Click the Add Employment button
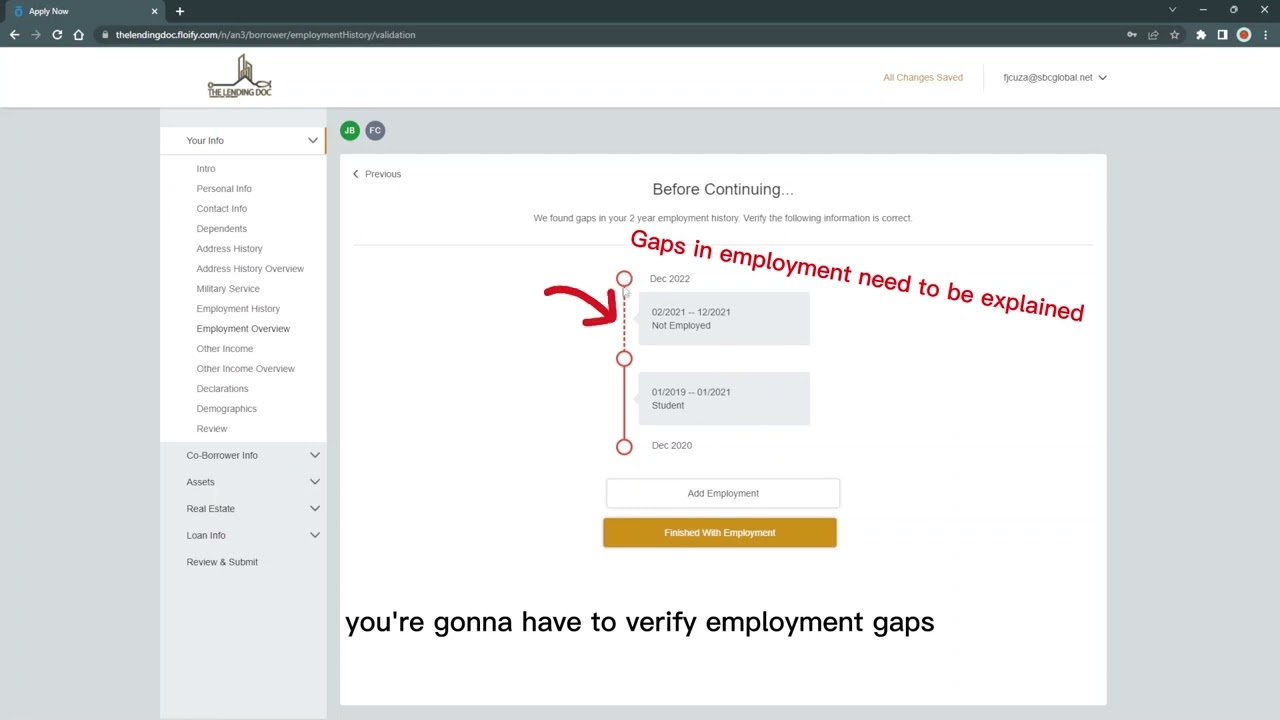The height and width of the screenshot is (720, 1280). point(723,493)
